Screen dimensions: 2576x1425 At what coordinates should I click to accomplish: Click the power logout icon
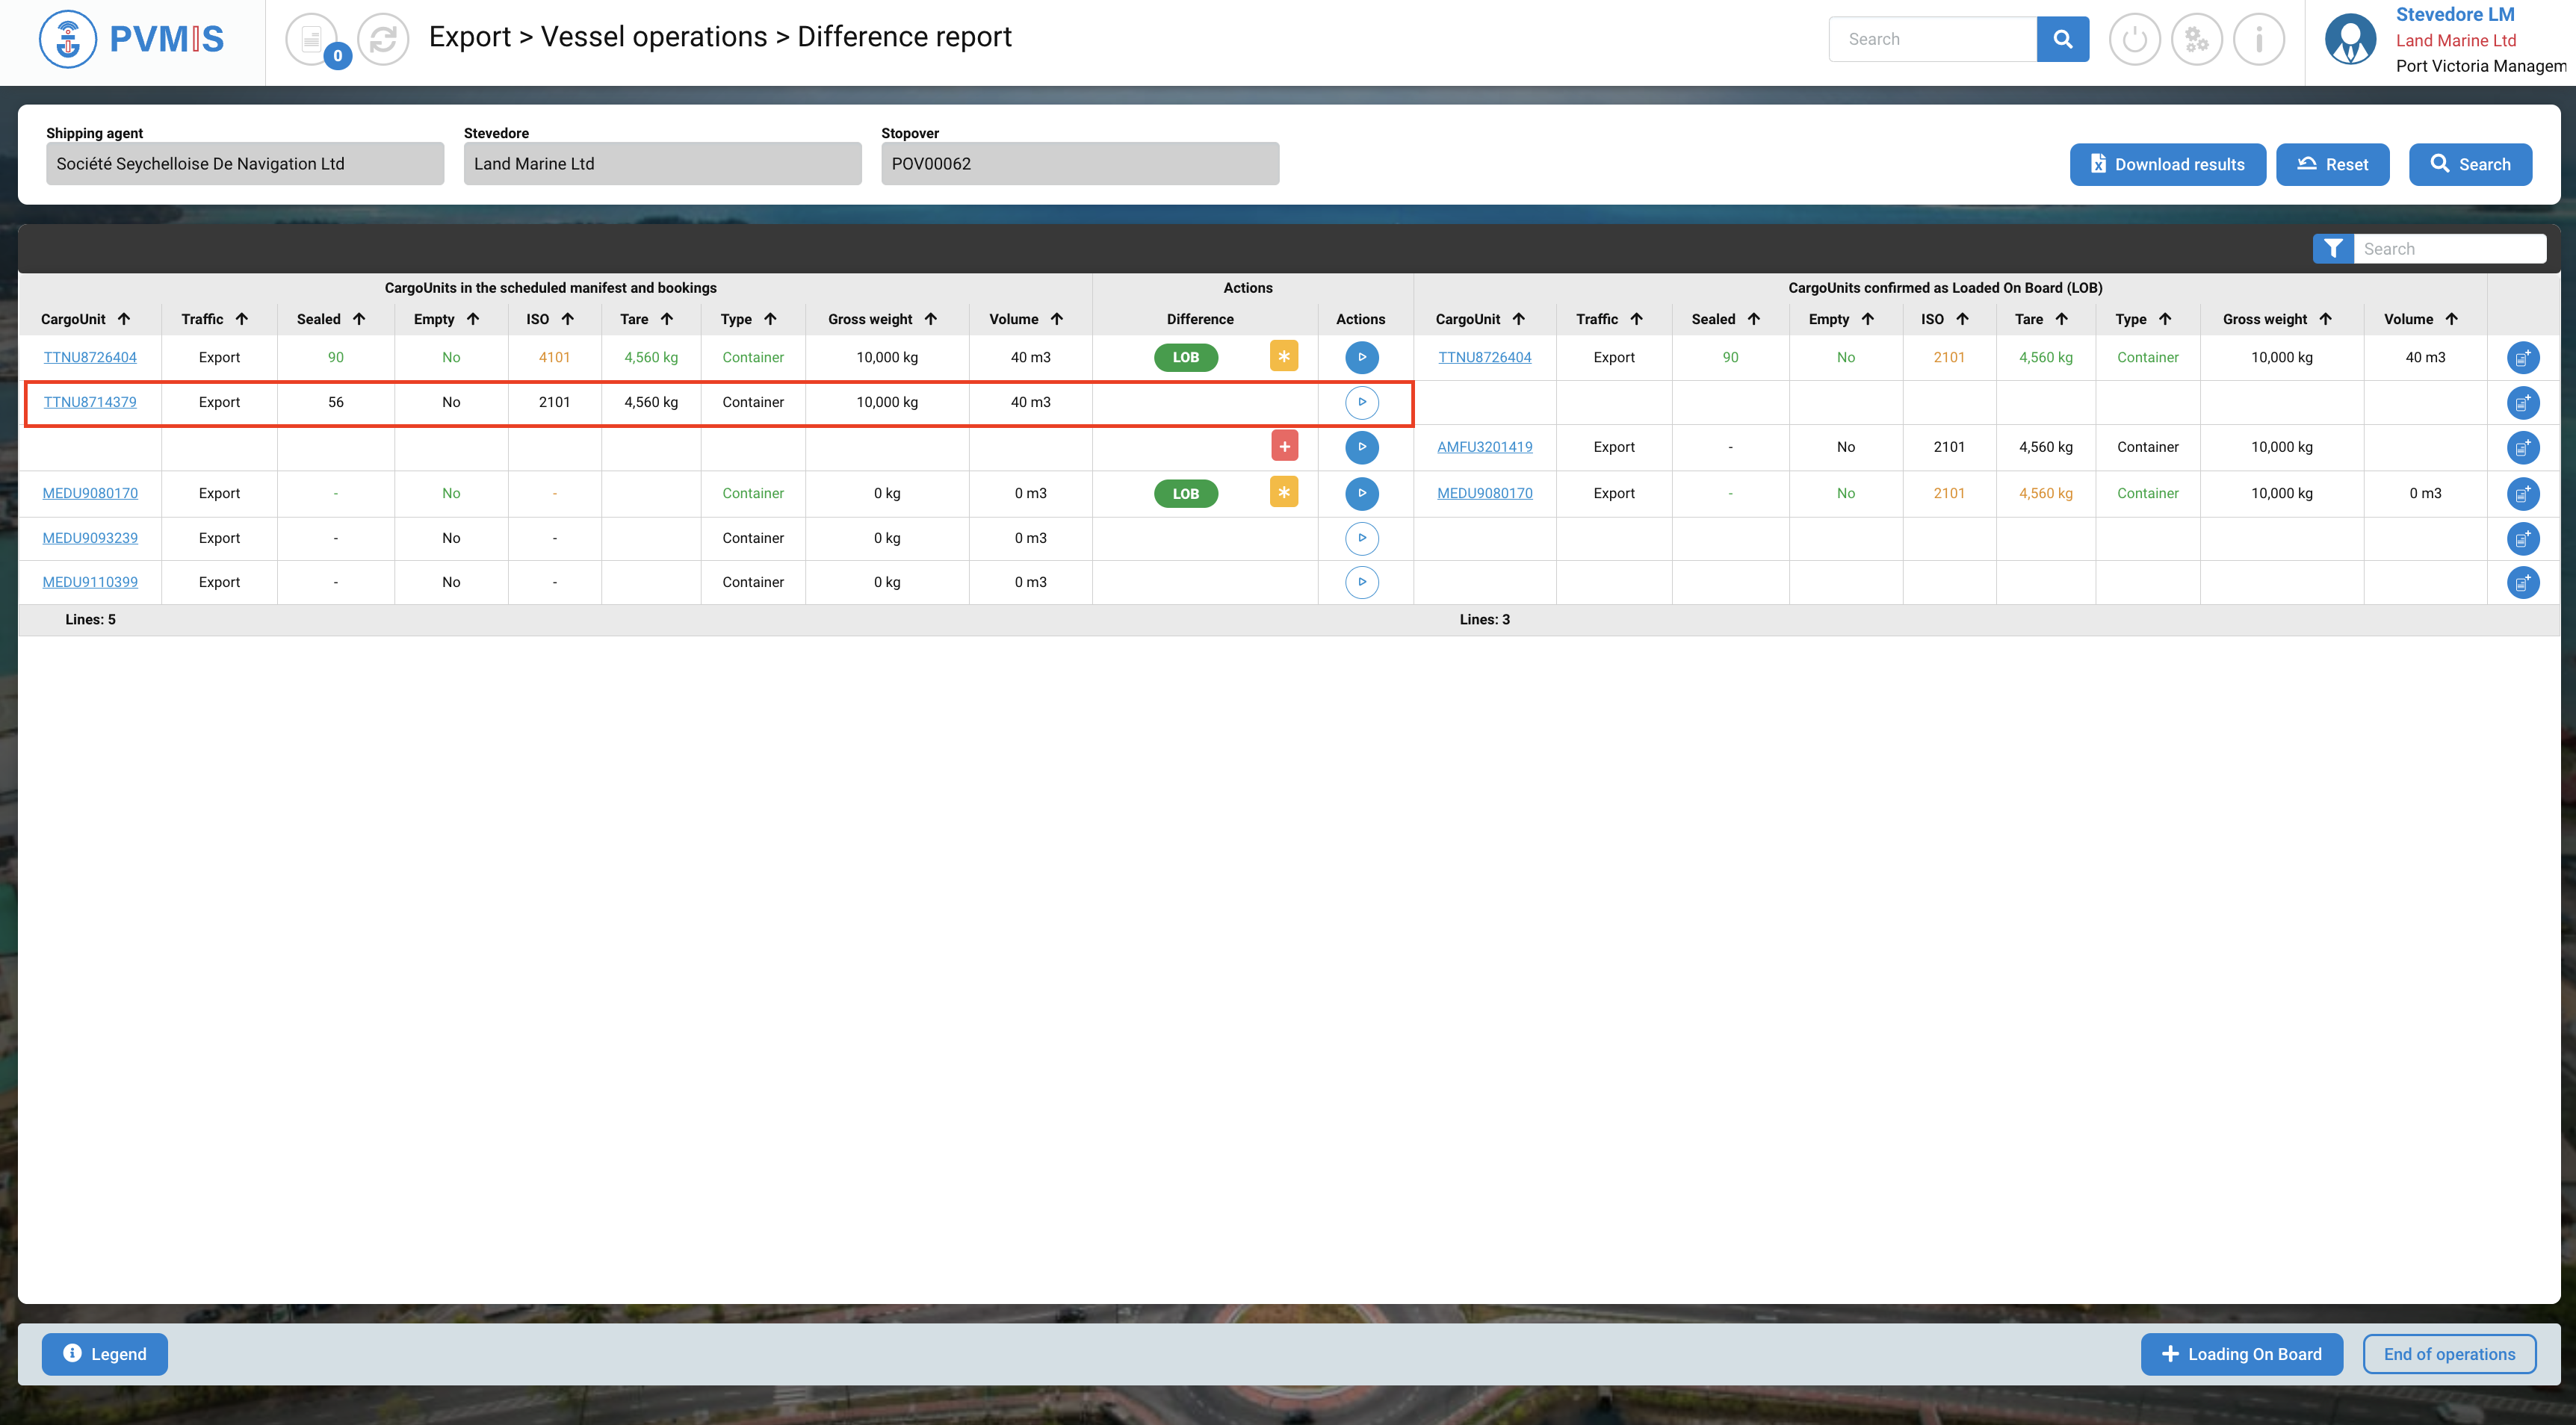pyautogui.click(x=2134, y=40)
